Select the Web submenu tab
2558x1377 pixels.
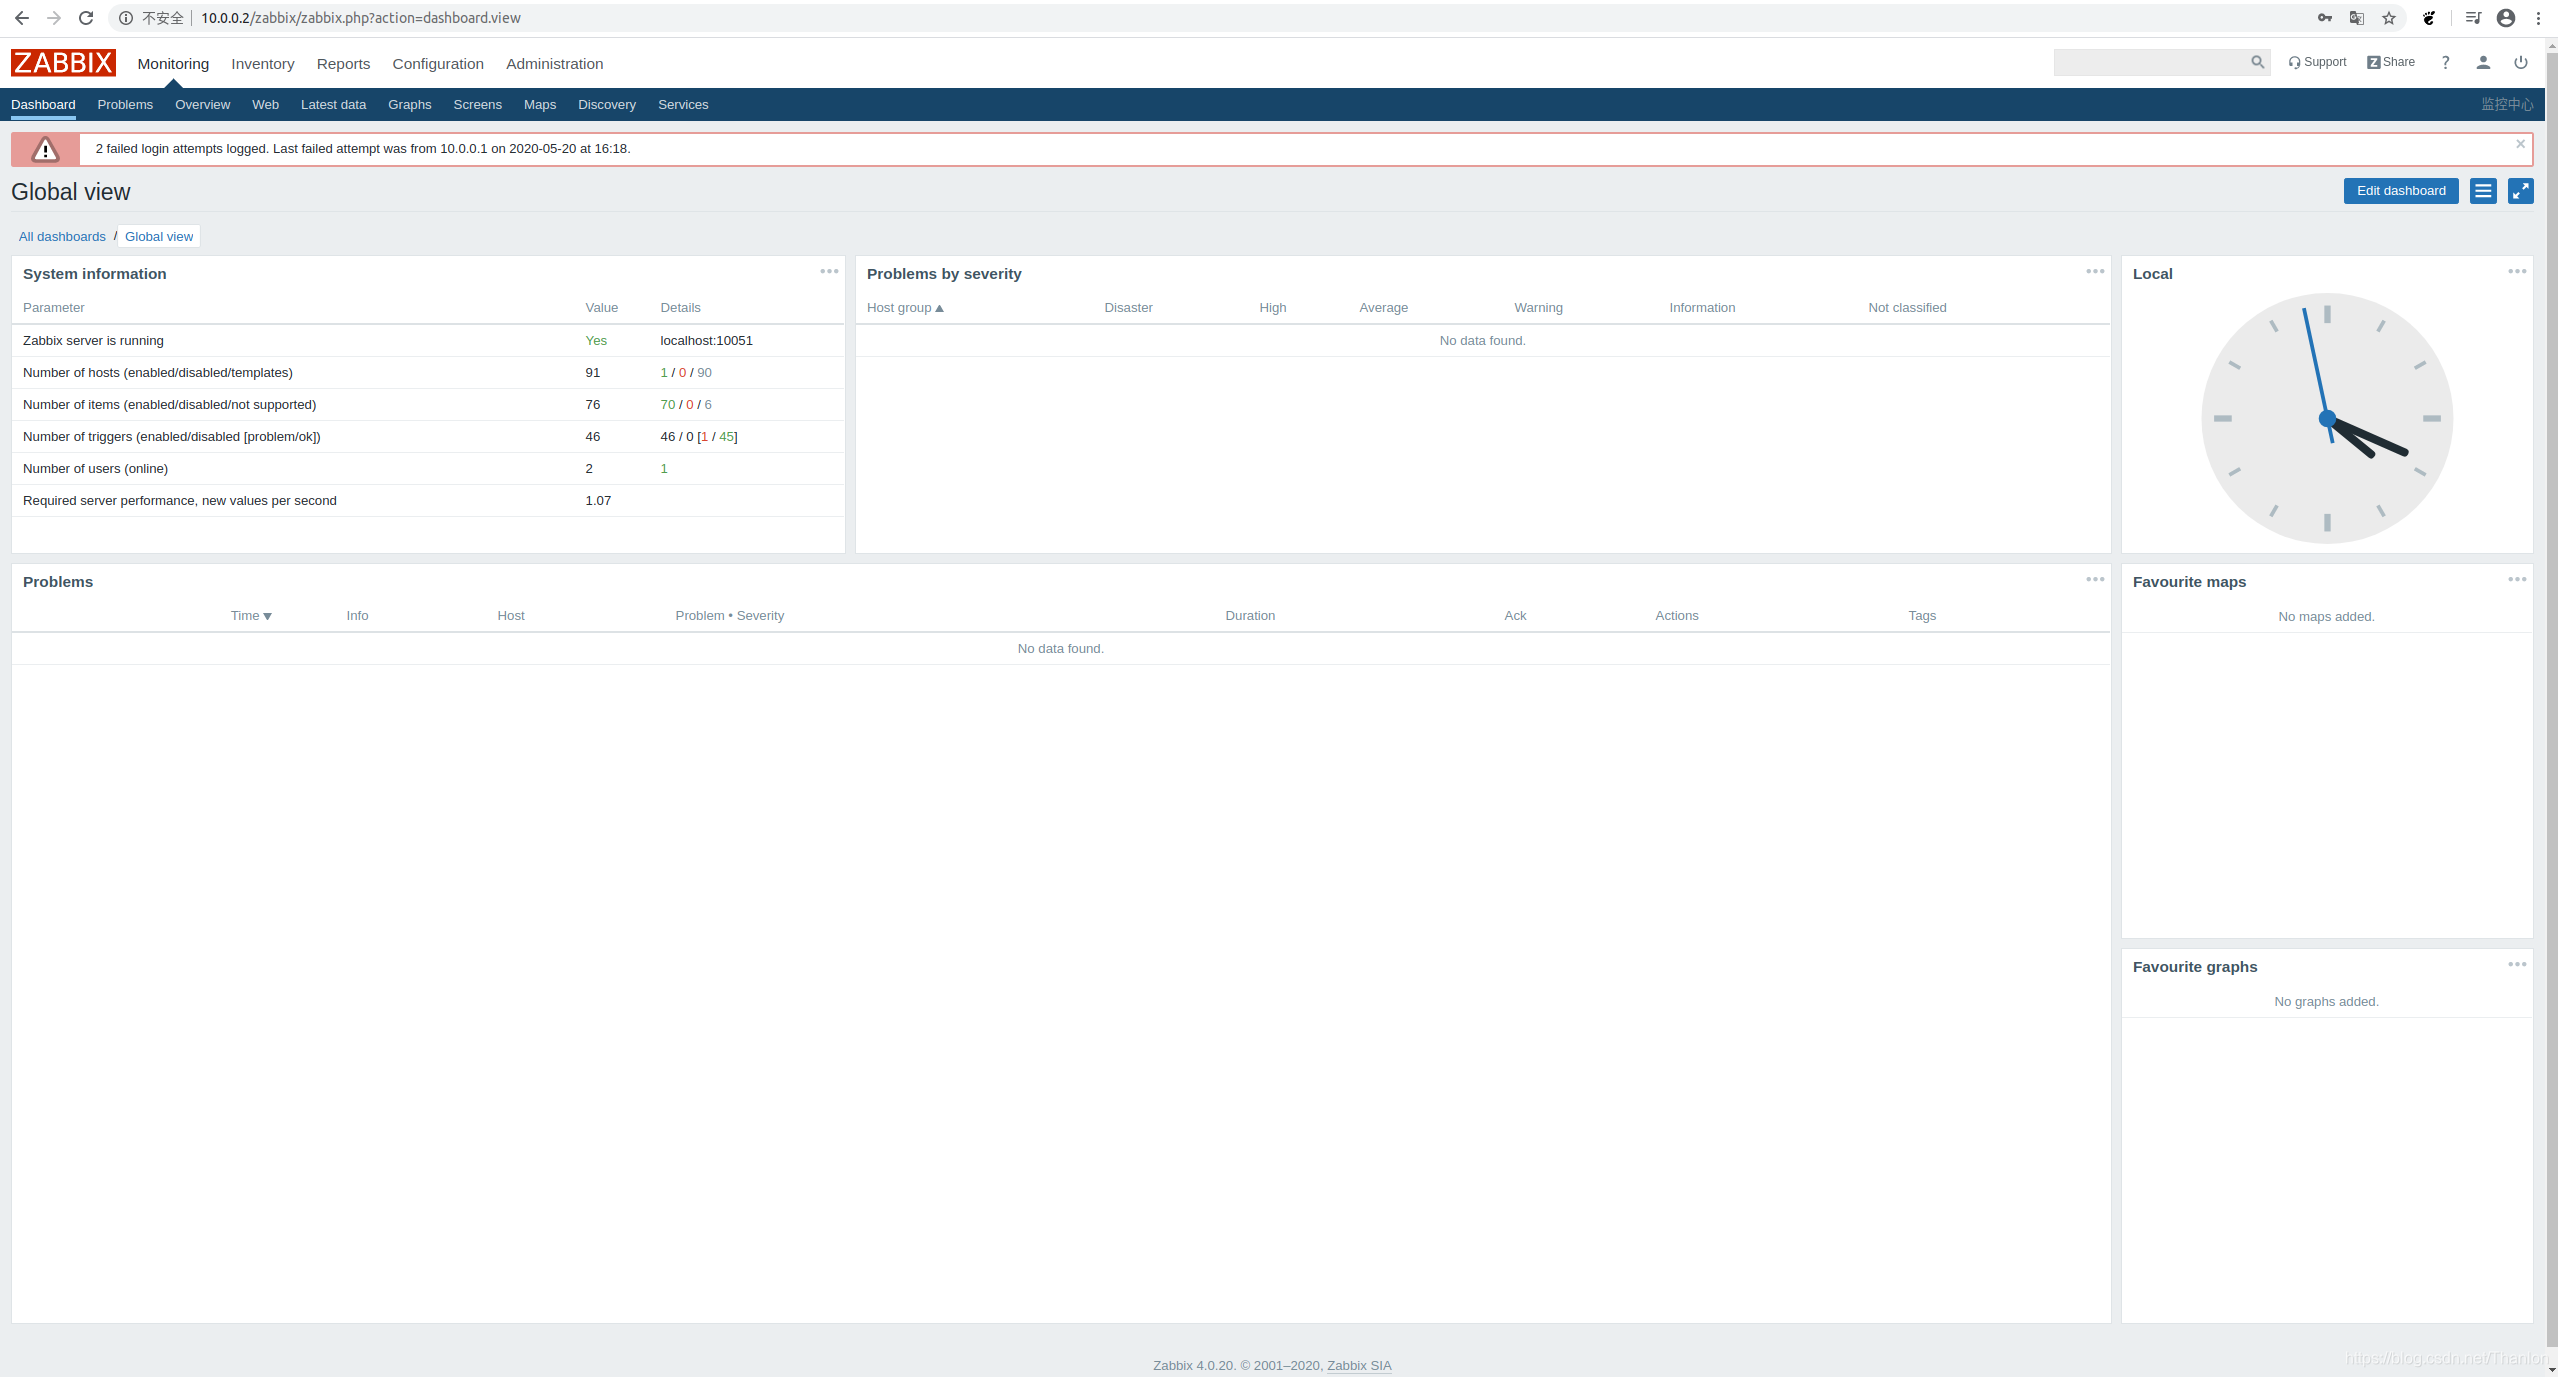(265, 105)
